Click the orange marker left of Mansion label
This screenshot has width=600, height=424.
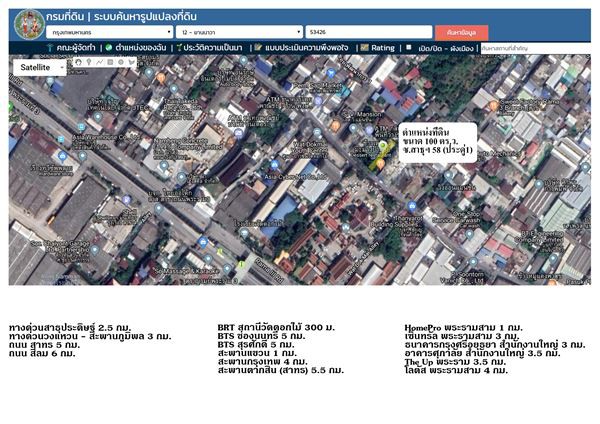point(335,125)
